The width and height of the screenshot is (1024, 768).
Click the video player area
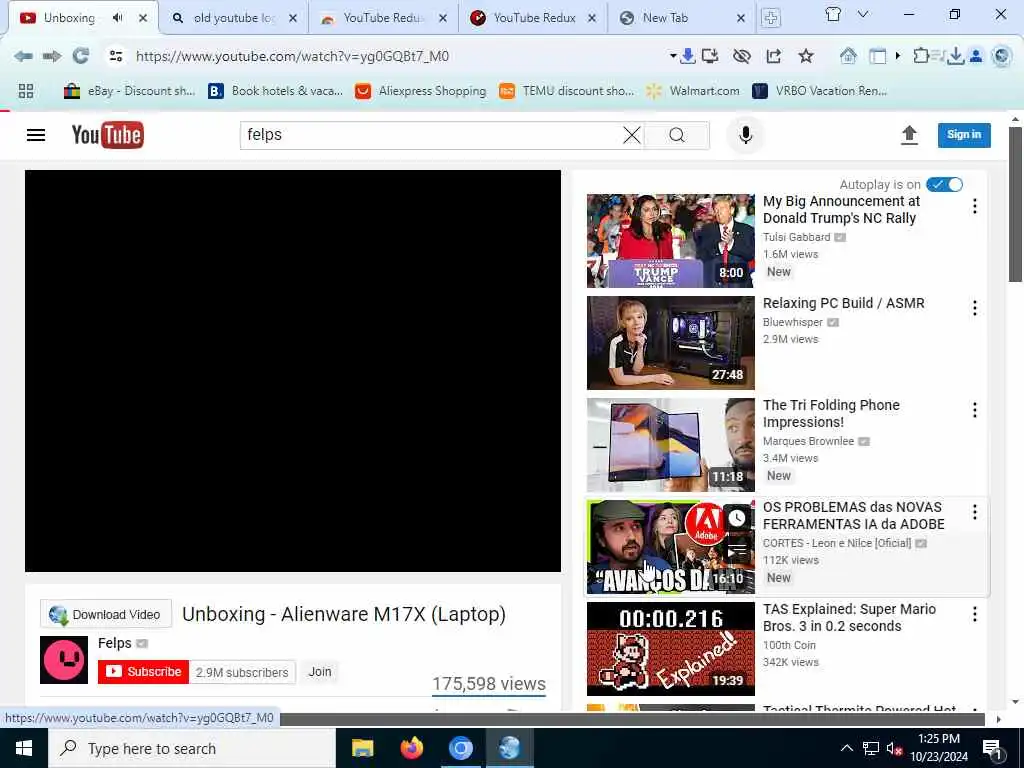pyautogui.click(x=293, y=371)
